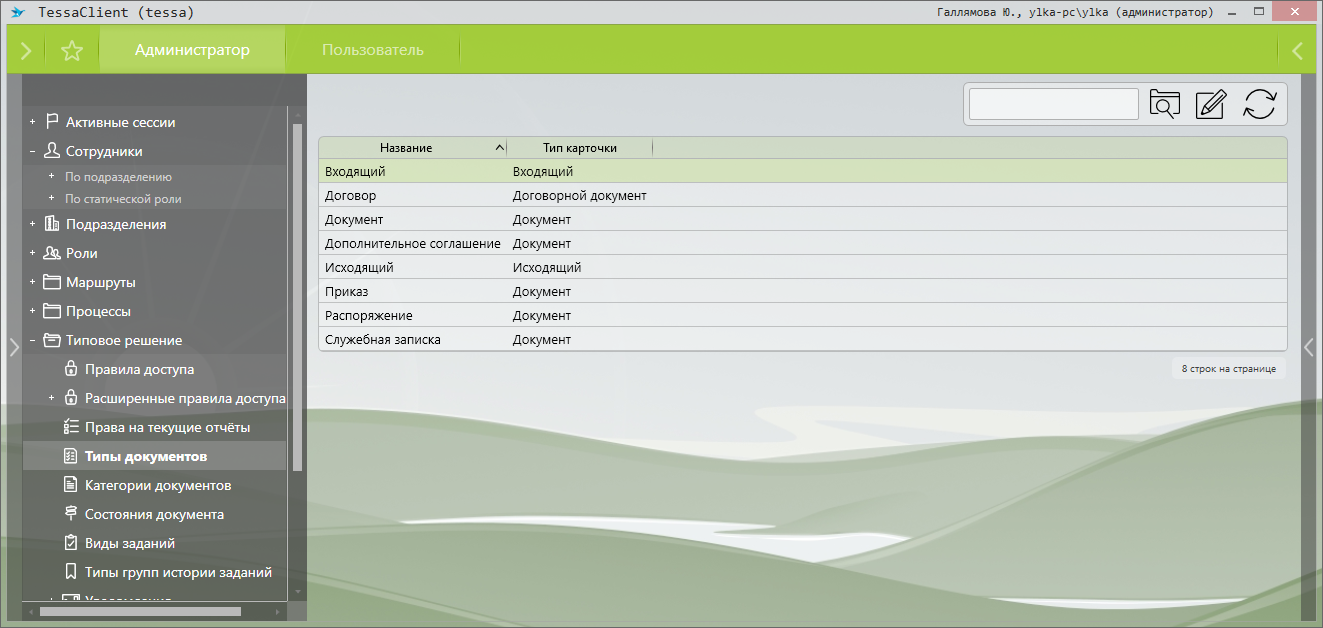Click the sidebar horizontal scrollbar
1323x628 pixels.
point(140,610)
